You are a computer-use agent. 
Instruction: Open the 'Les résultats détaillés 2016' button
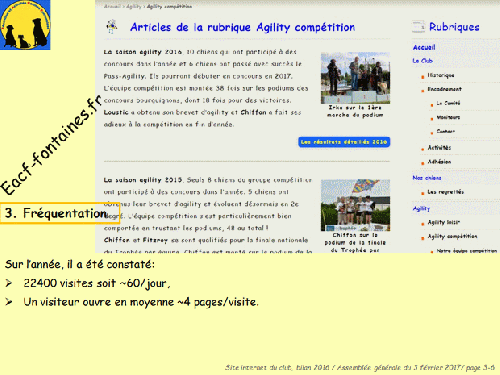tap(344, 142)
